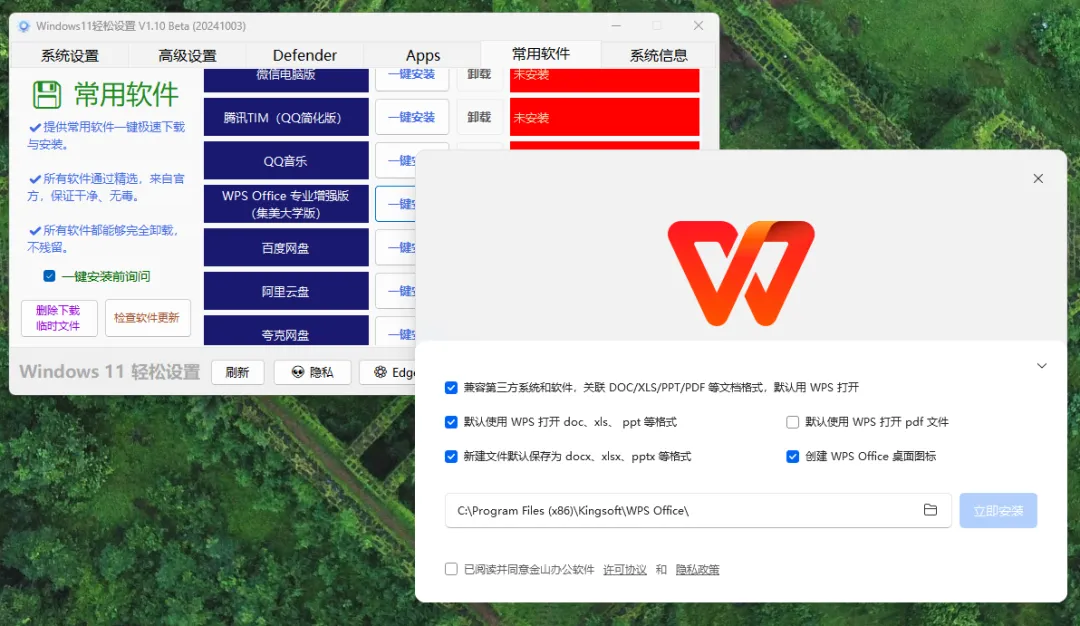
Task: Click 检查软件更新 to check for updates
Action: coord(147,318)
